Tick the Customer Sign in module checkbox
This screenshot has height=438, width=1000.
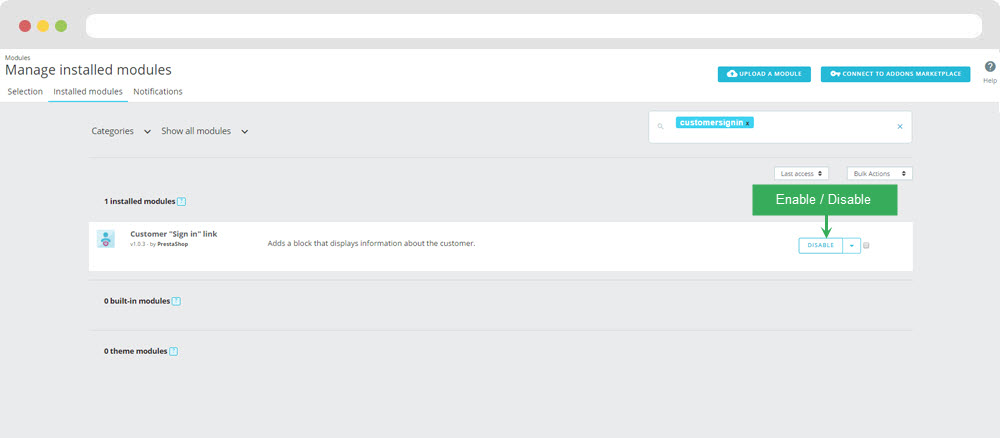point(866,245)
